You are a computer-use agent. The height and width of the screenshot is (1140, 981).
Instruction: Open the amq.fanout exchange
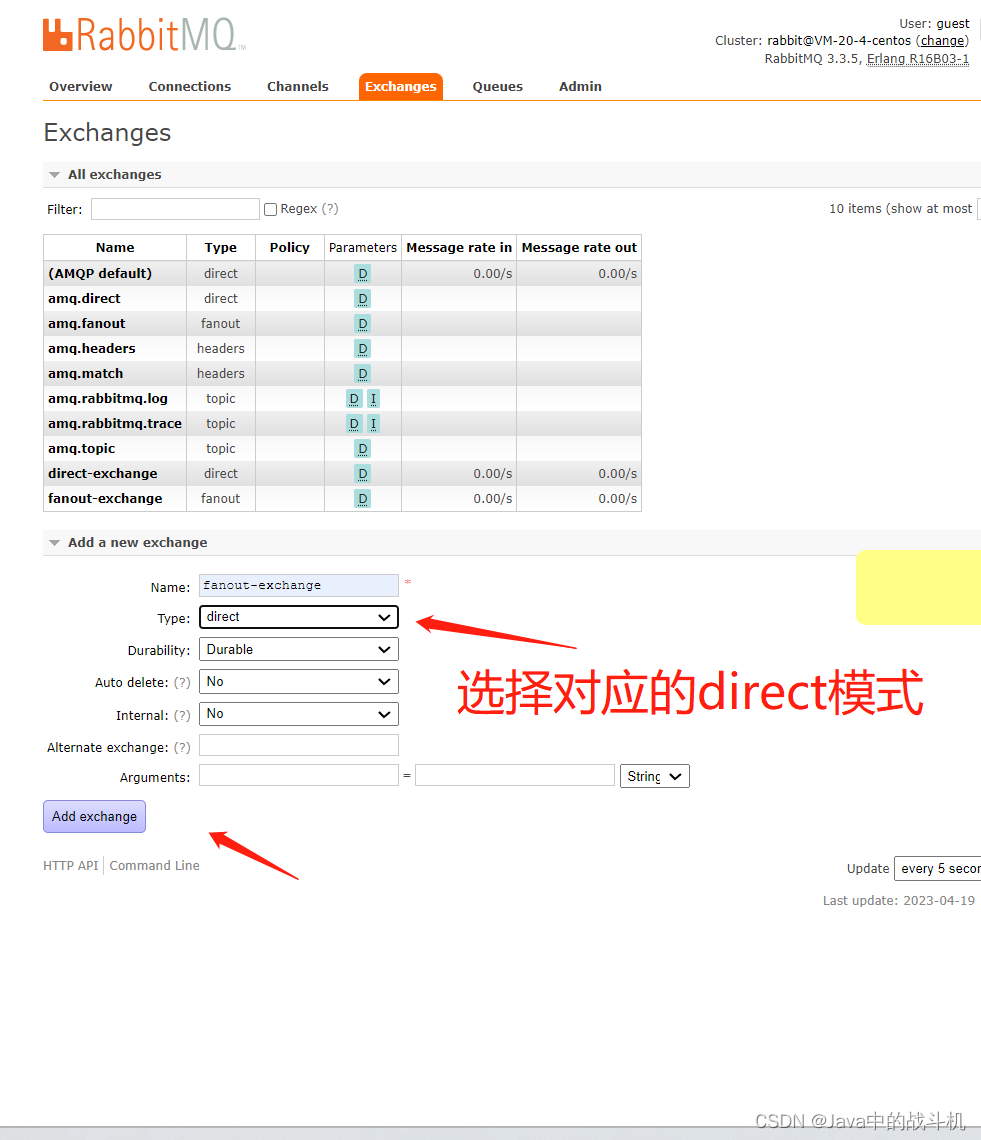click(87, 324)
